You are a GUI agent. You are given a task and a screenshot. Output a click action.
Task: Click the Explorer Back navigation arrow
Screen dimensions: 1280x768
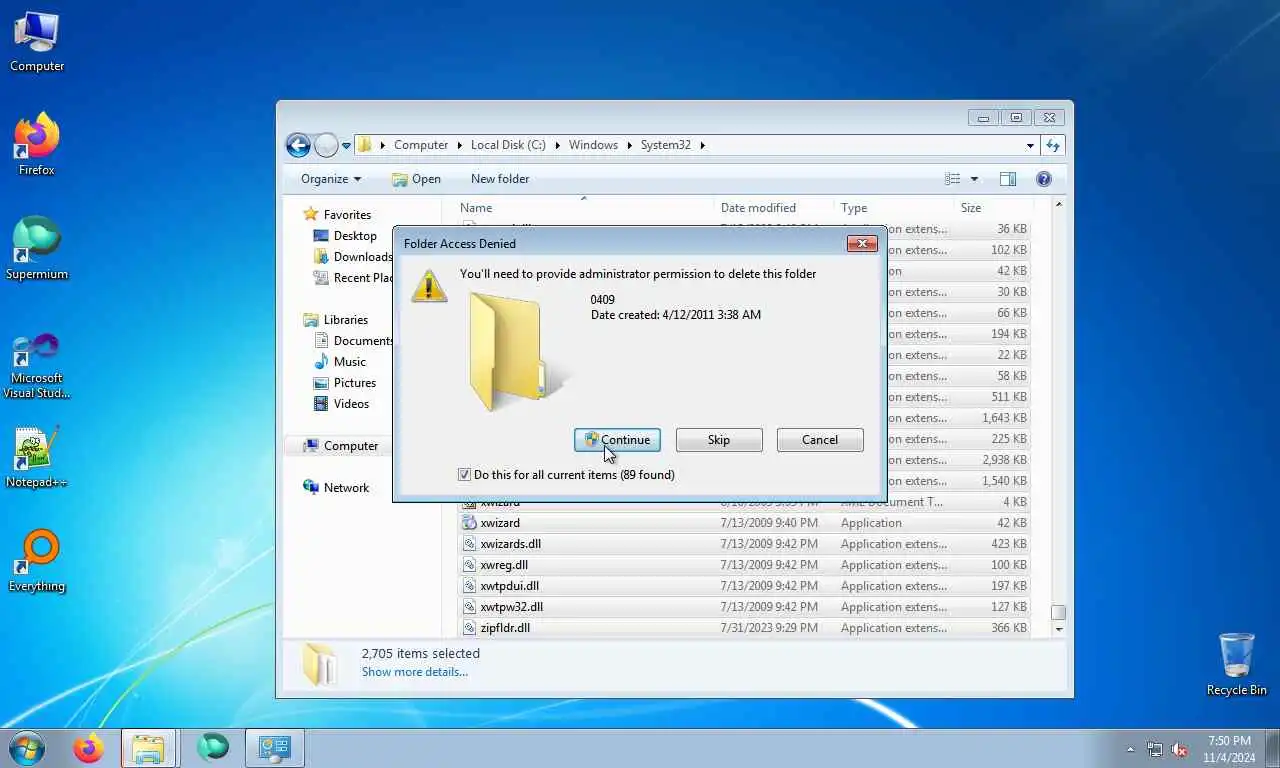click(x=298, y=145)
